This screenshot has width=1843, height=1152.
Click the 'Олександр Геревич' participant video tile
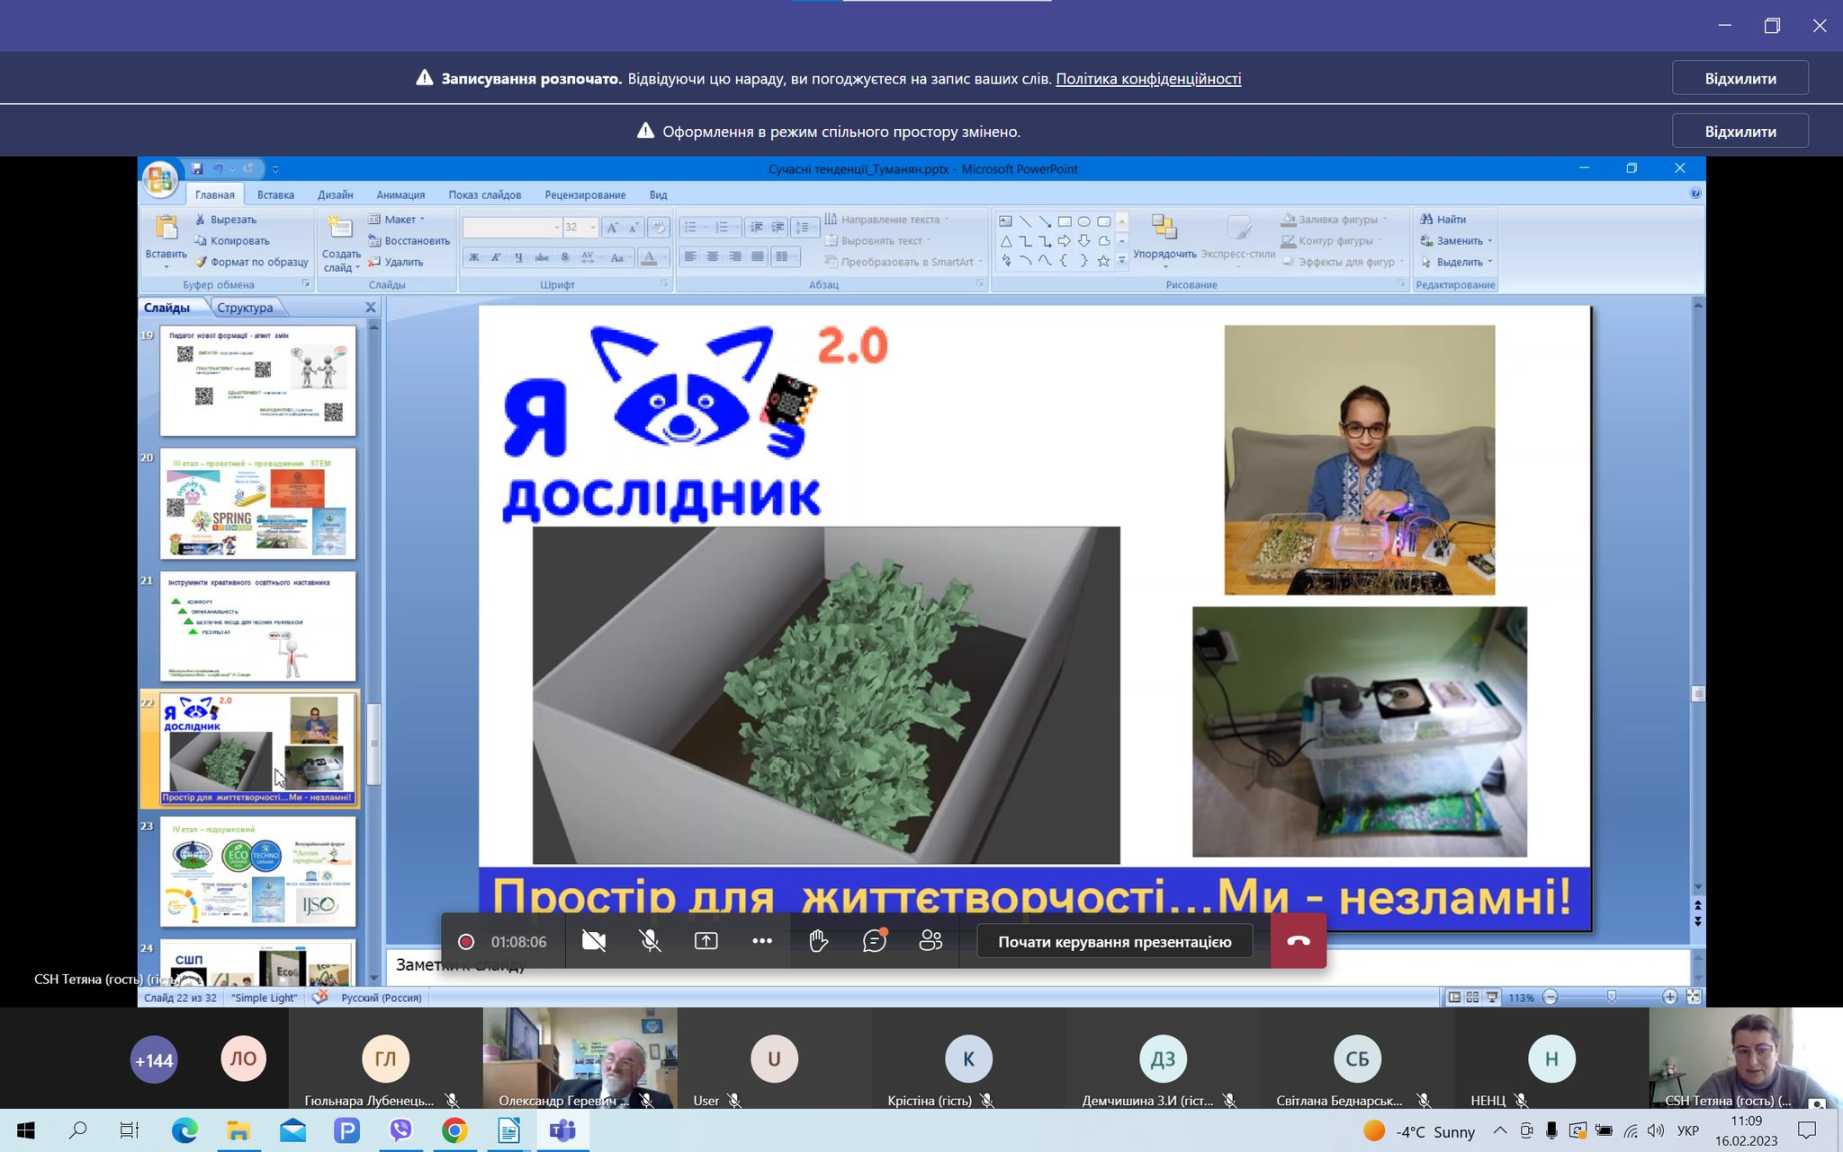pyautogui.click(x=580, y=1057)
